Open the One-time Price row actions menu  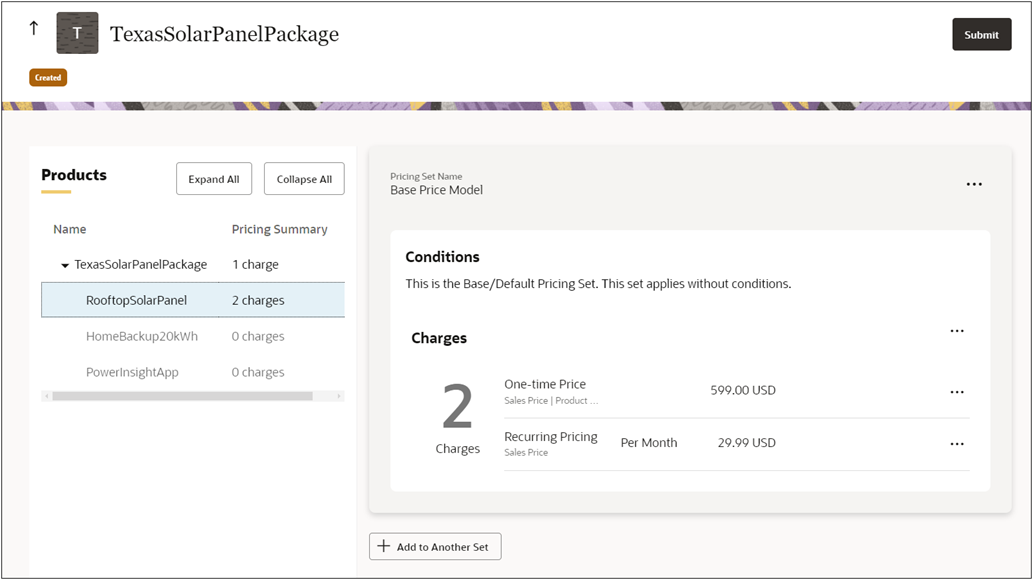(x=957, y=392)
